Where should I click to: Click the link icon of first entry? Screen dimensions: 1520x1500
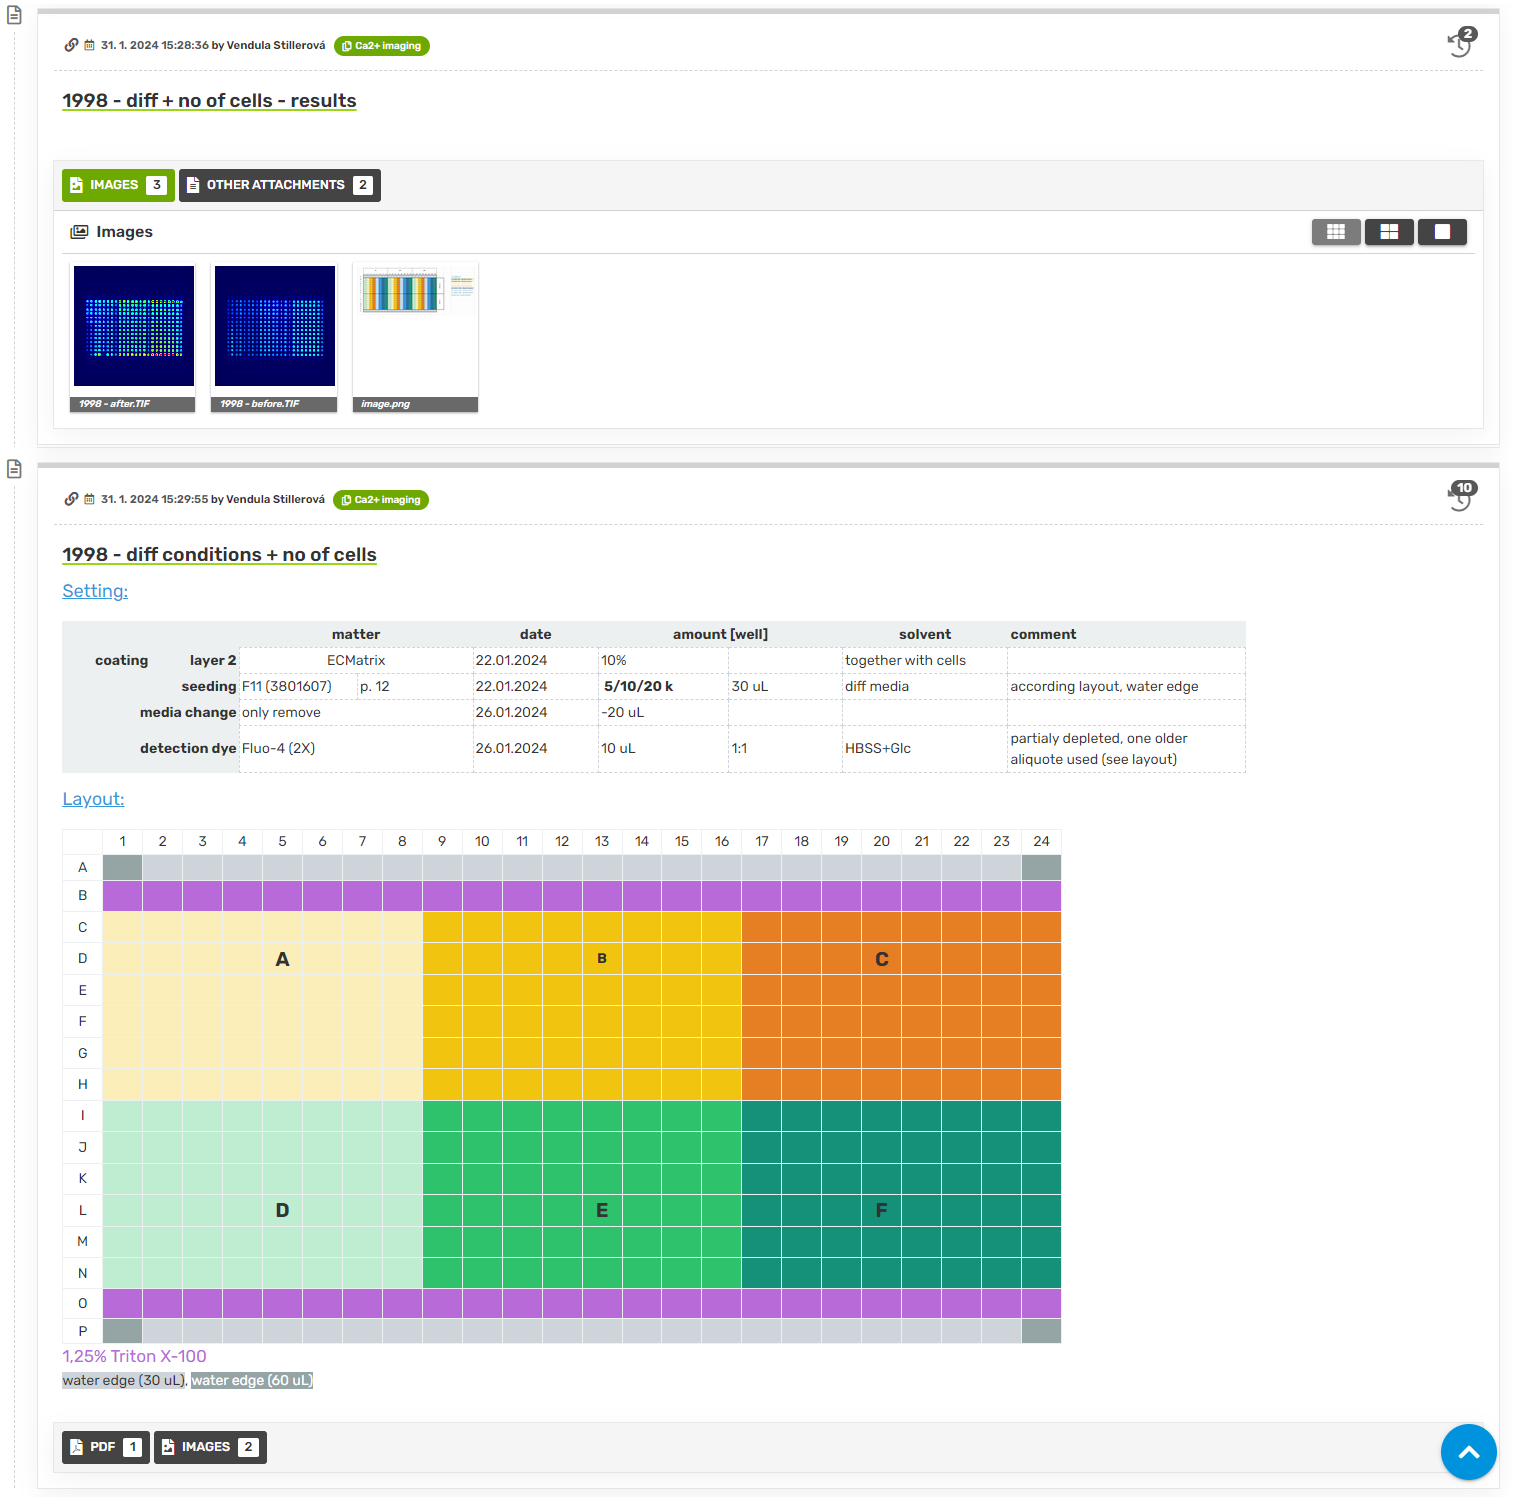pyautogui.click(x=71, y=45)
